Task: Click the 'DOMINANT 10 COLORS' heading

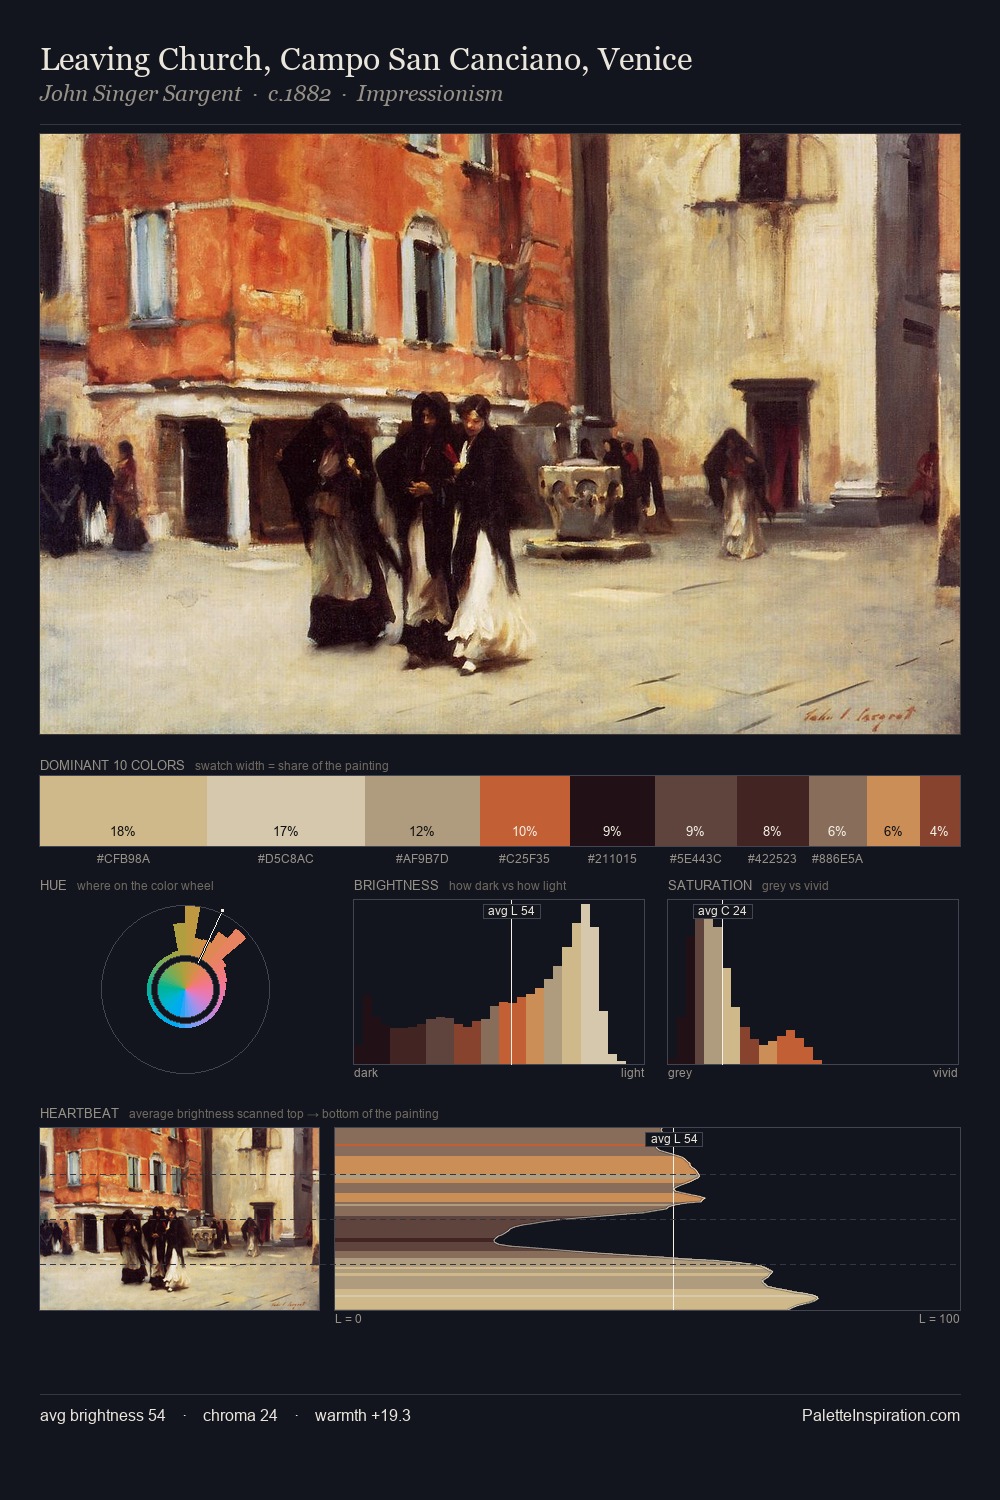Action: point(112,765)
